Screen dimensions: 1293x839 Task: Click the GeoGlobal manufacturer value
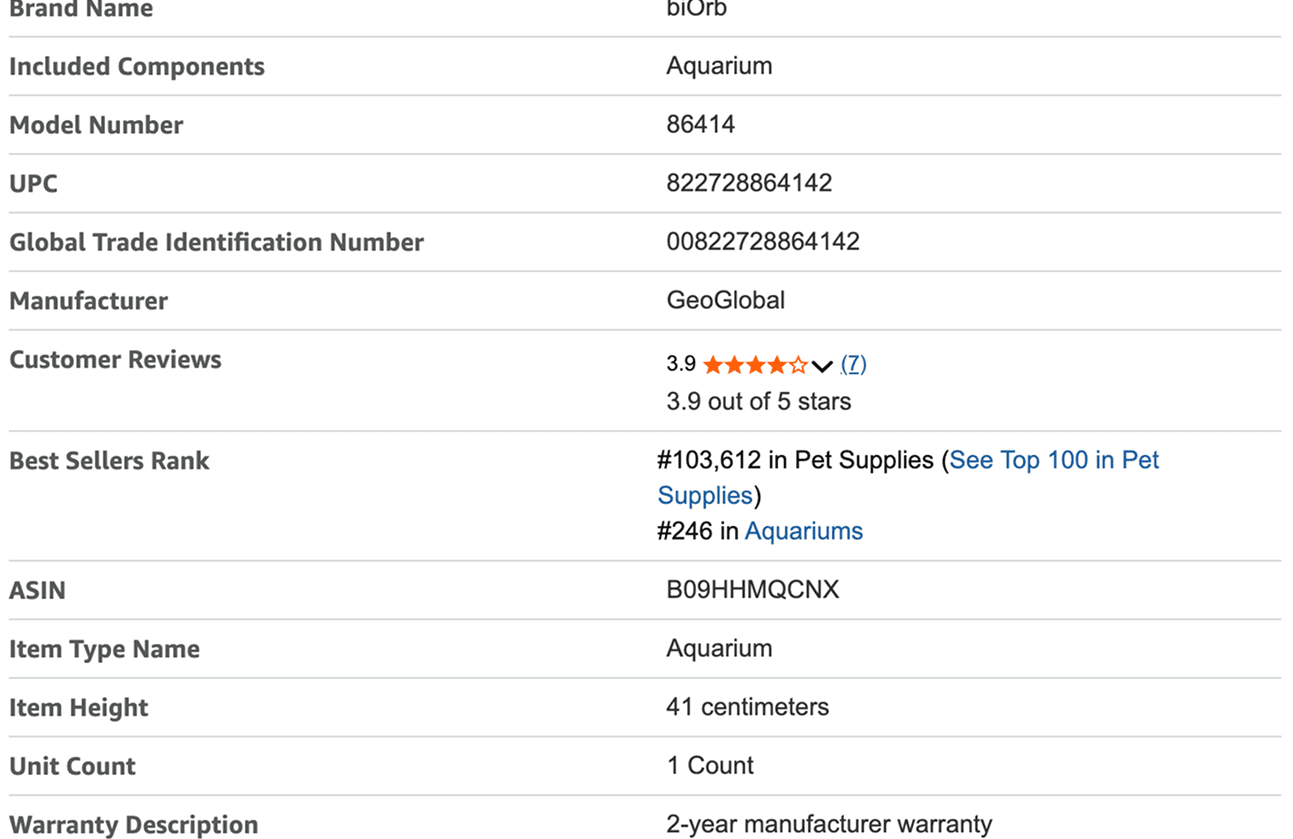pos(725,300)
